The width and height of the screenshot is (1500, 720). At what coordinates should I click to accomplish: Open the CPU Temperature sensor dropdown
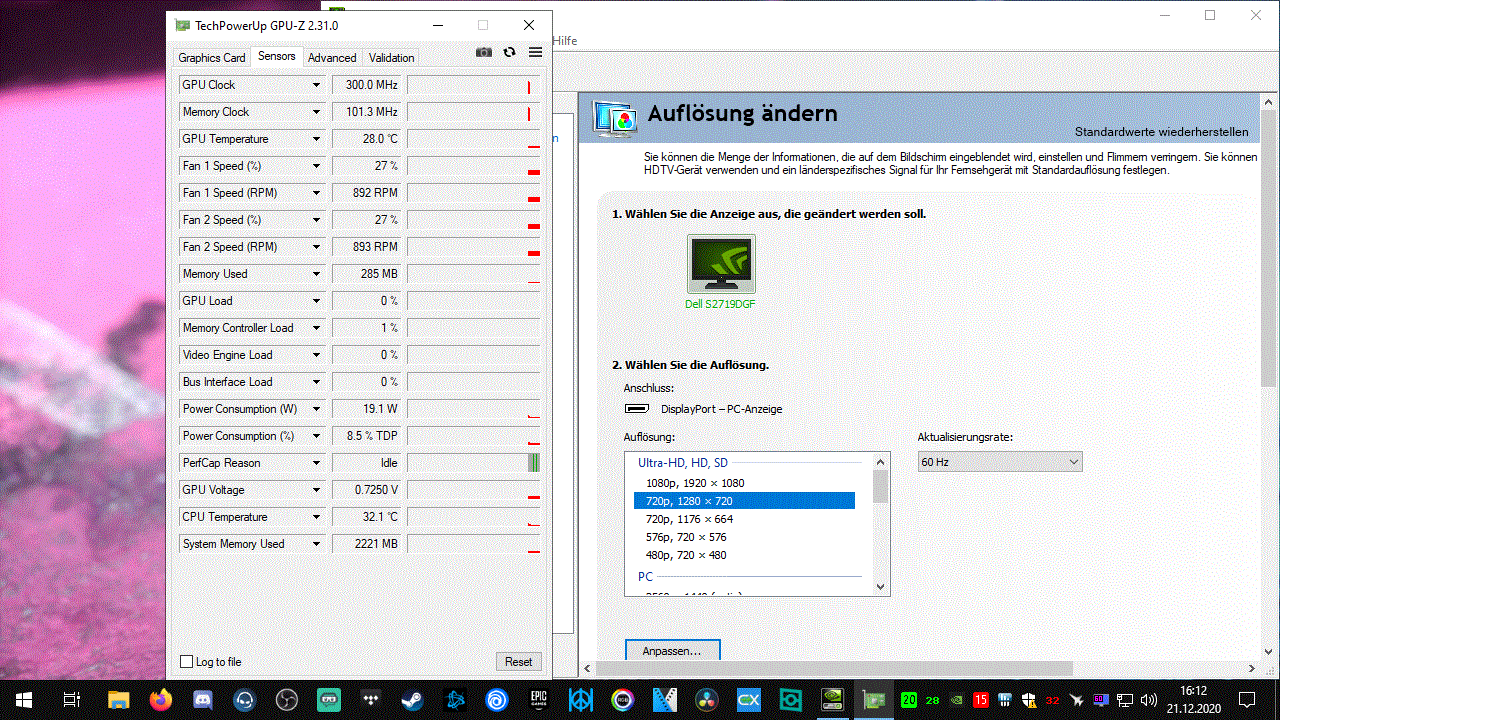click(316, 517)
